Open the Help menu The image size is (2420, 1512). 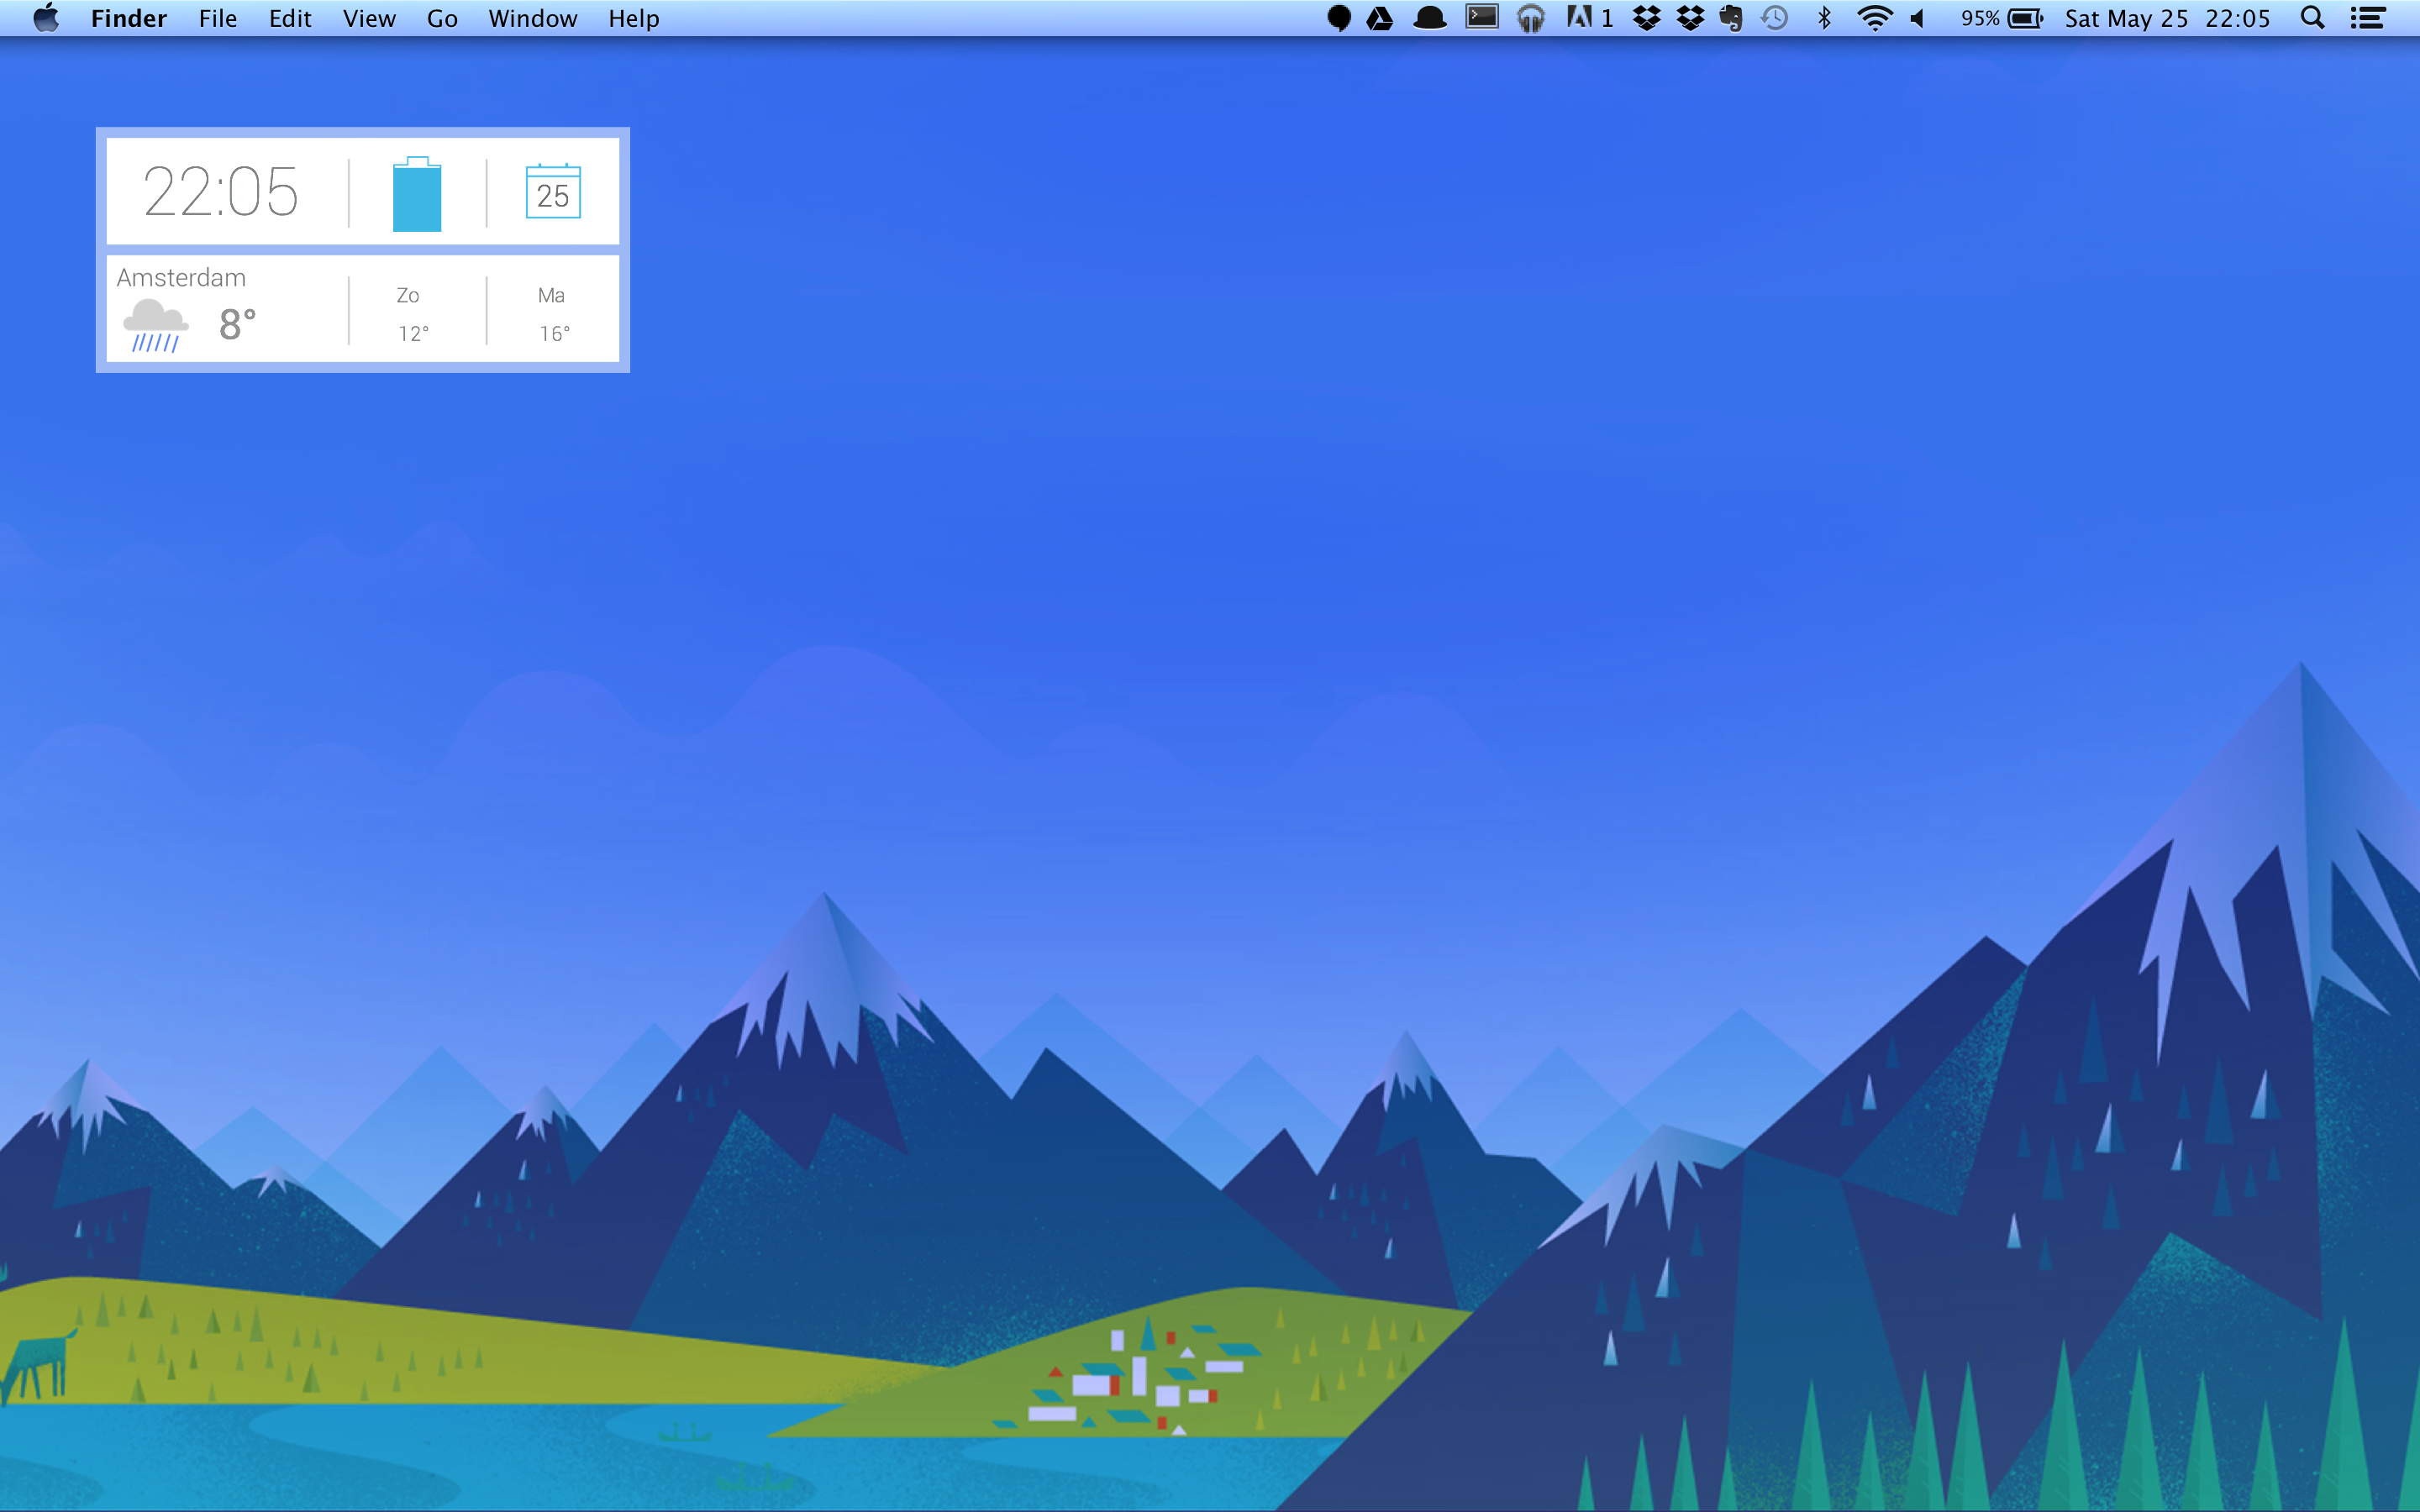(x=634, y=19)
